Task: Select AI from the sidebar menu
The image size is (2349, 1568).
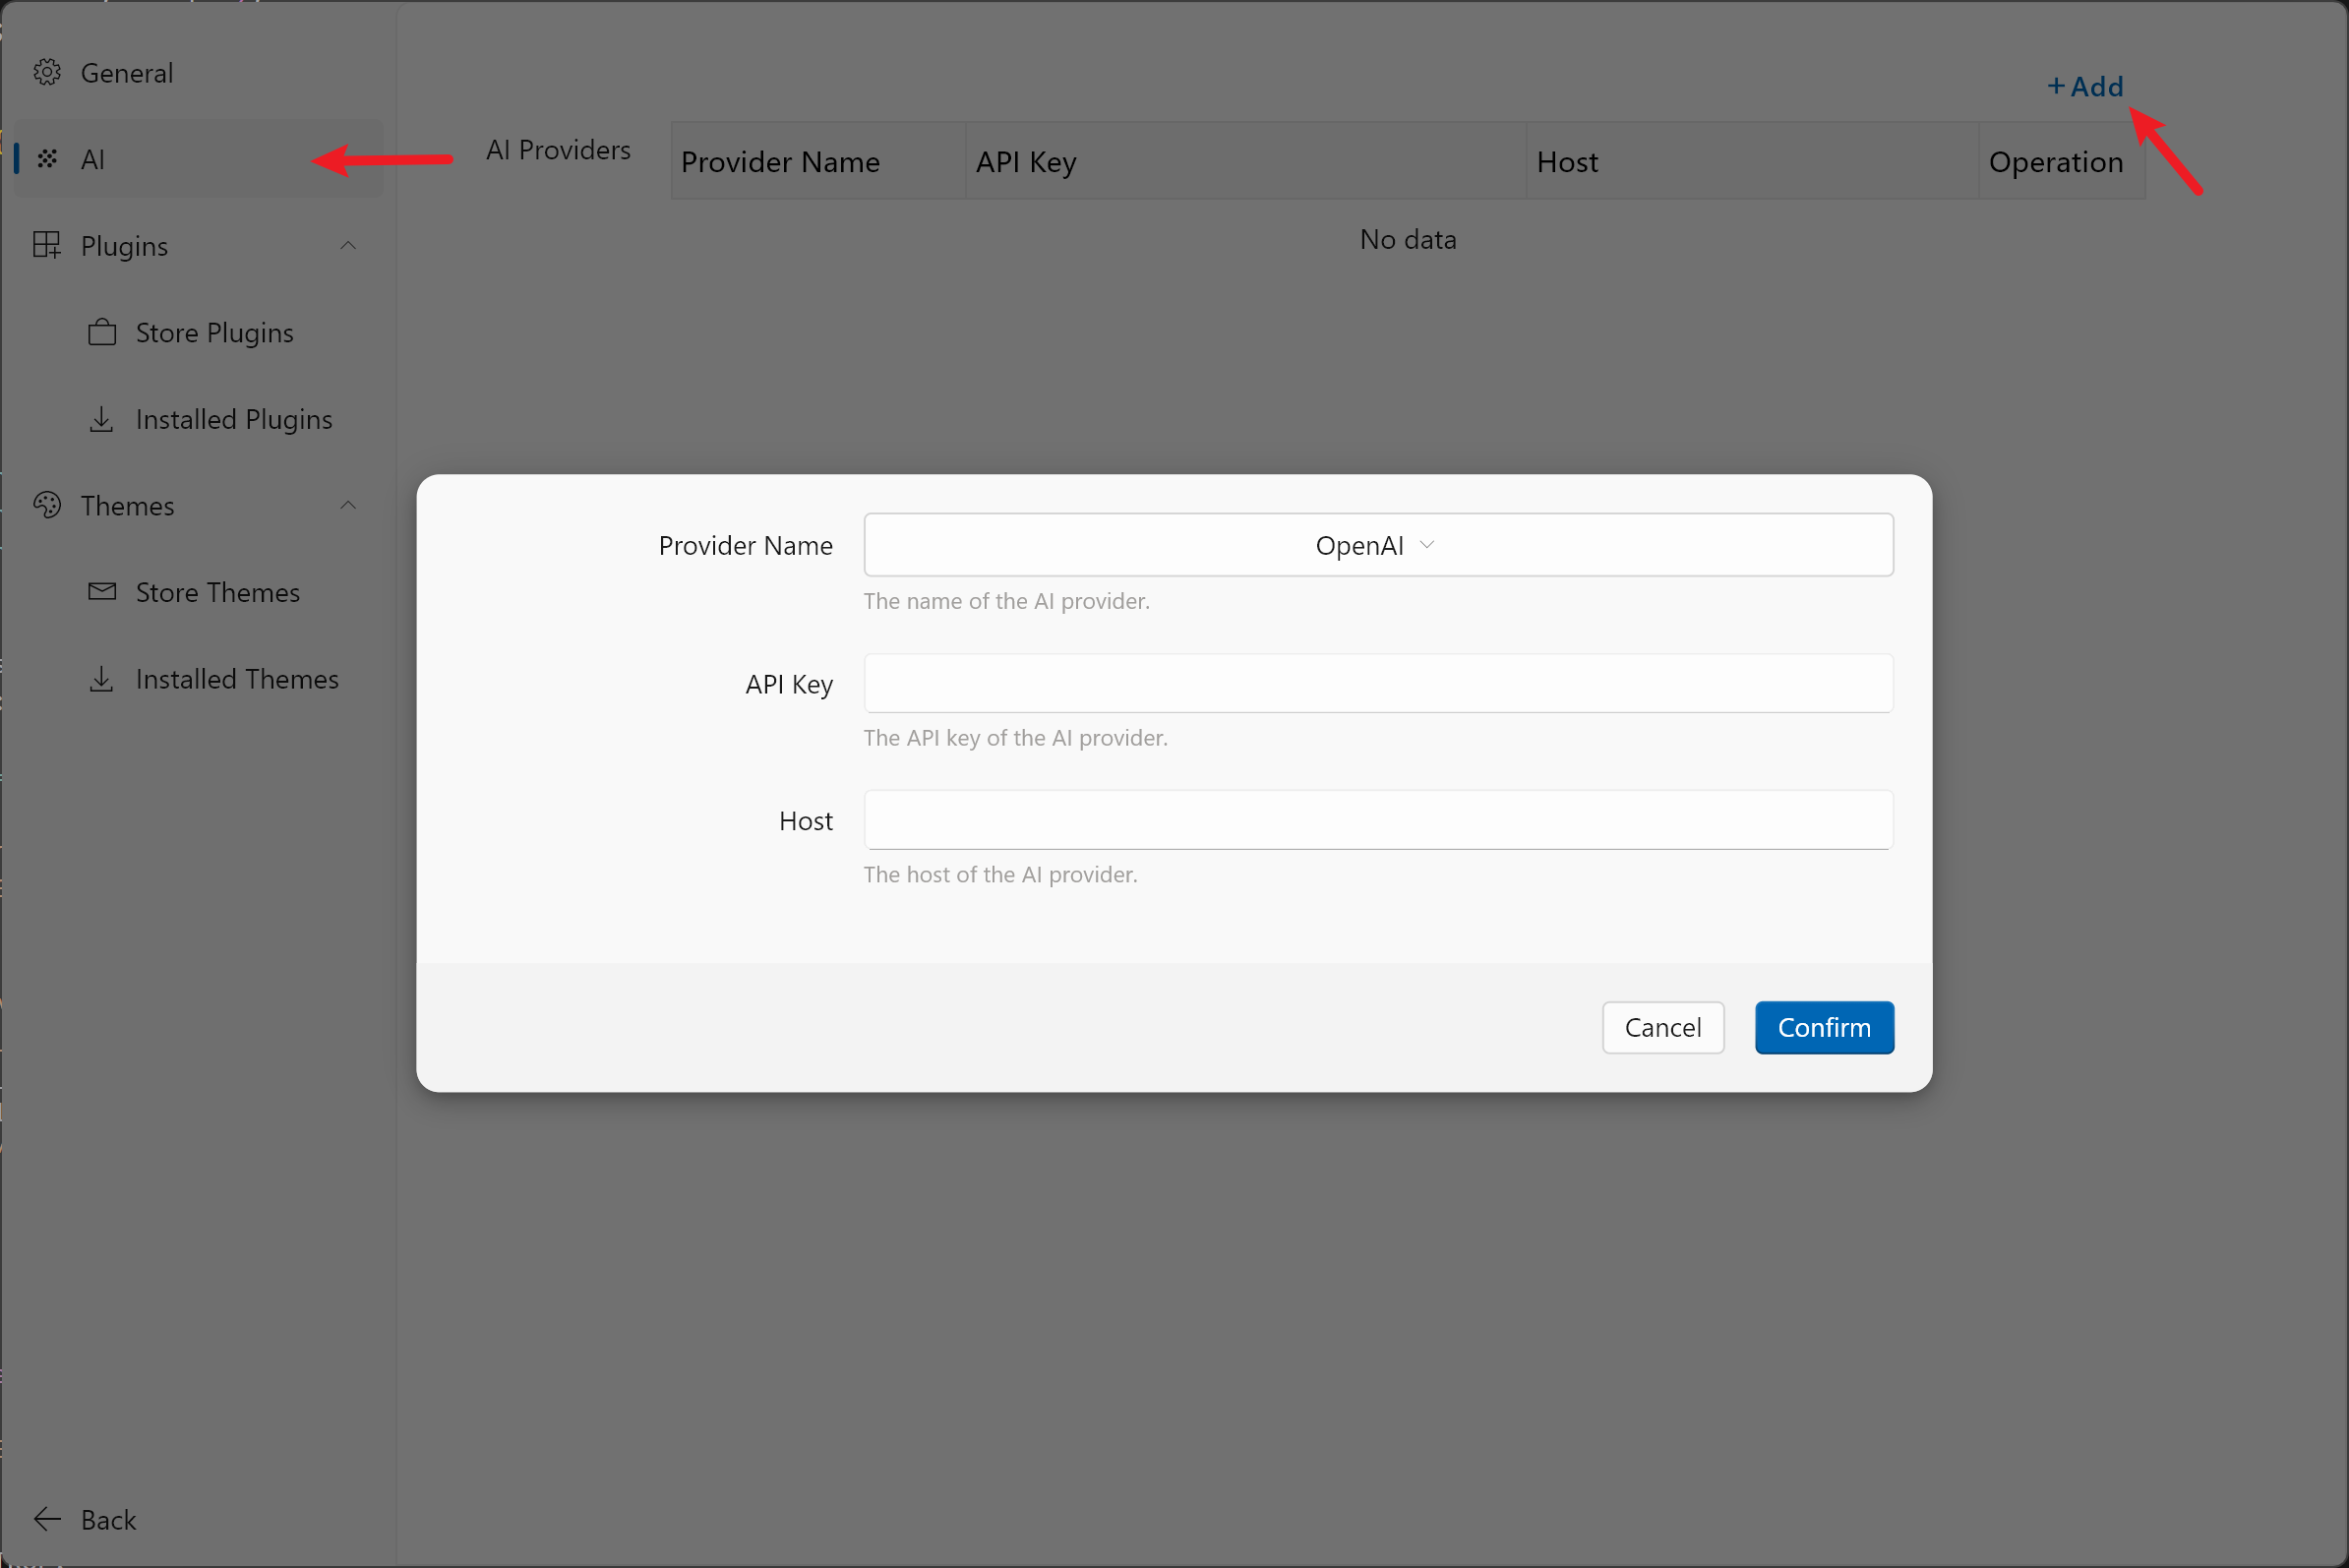Action: click(93, 158)
